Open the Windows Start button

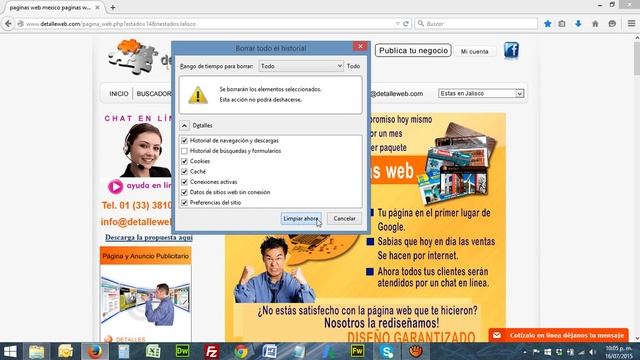tap(10, 351)
